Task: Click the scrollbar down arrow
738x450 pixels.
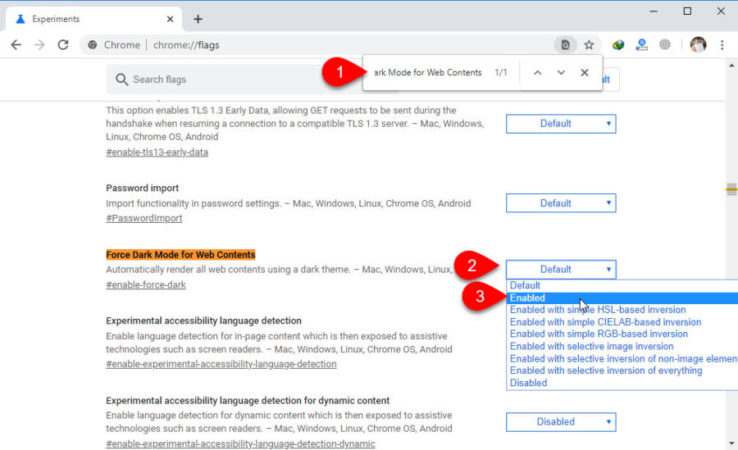Action: coord(731,443)
